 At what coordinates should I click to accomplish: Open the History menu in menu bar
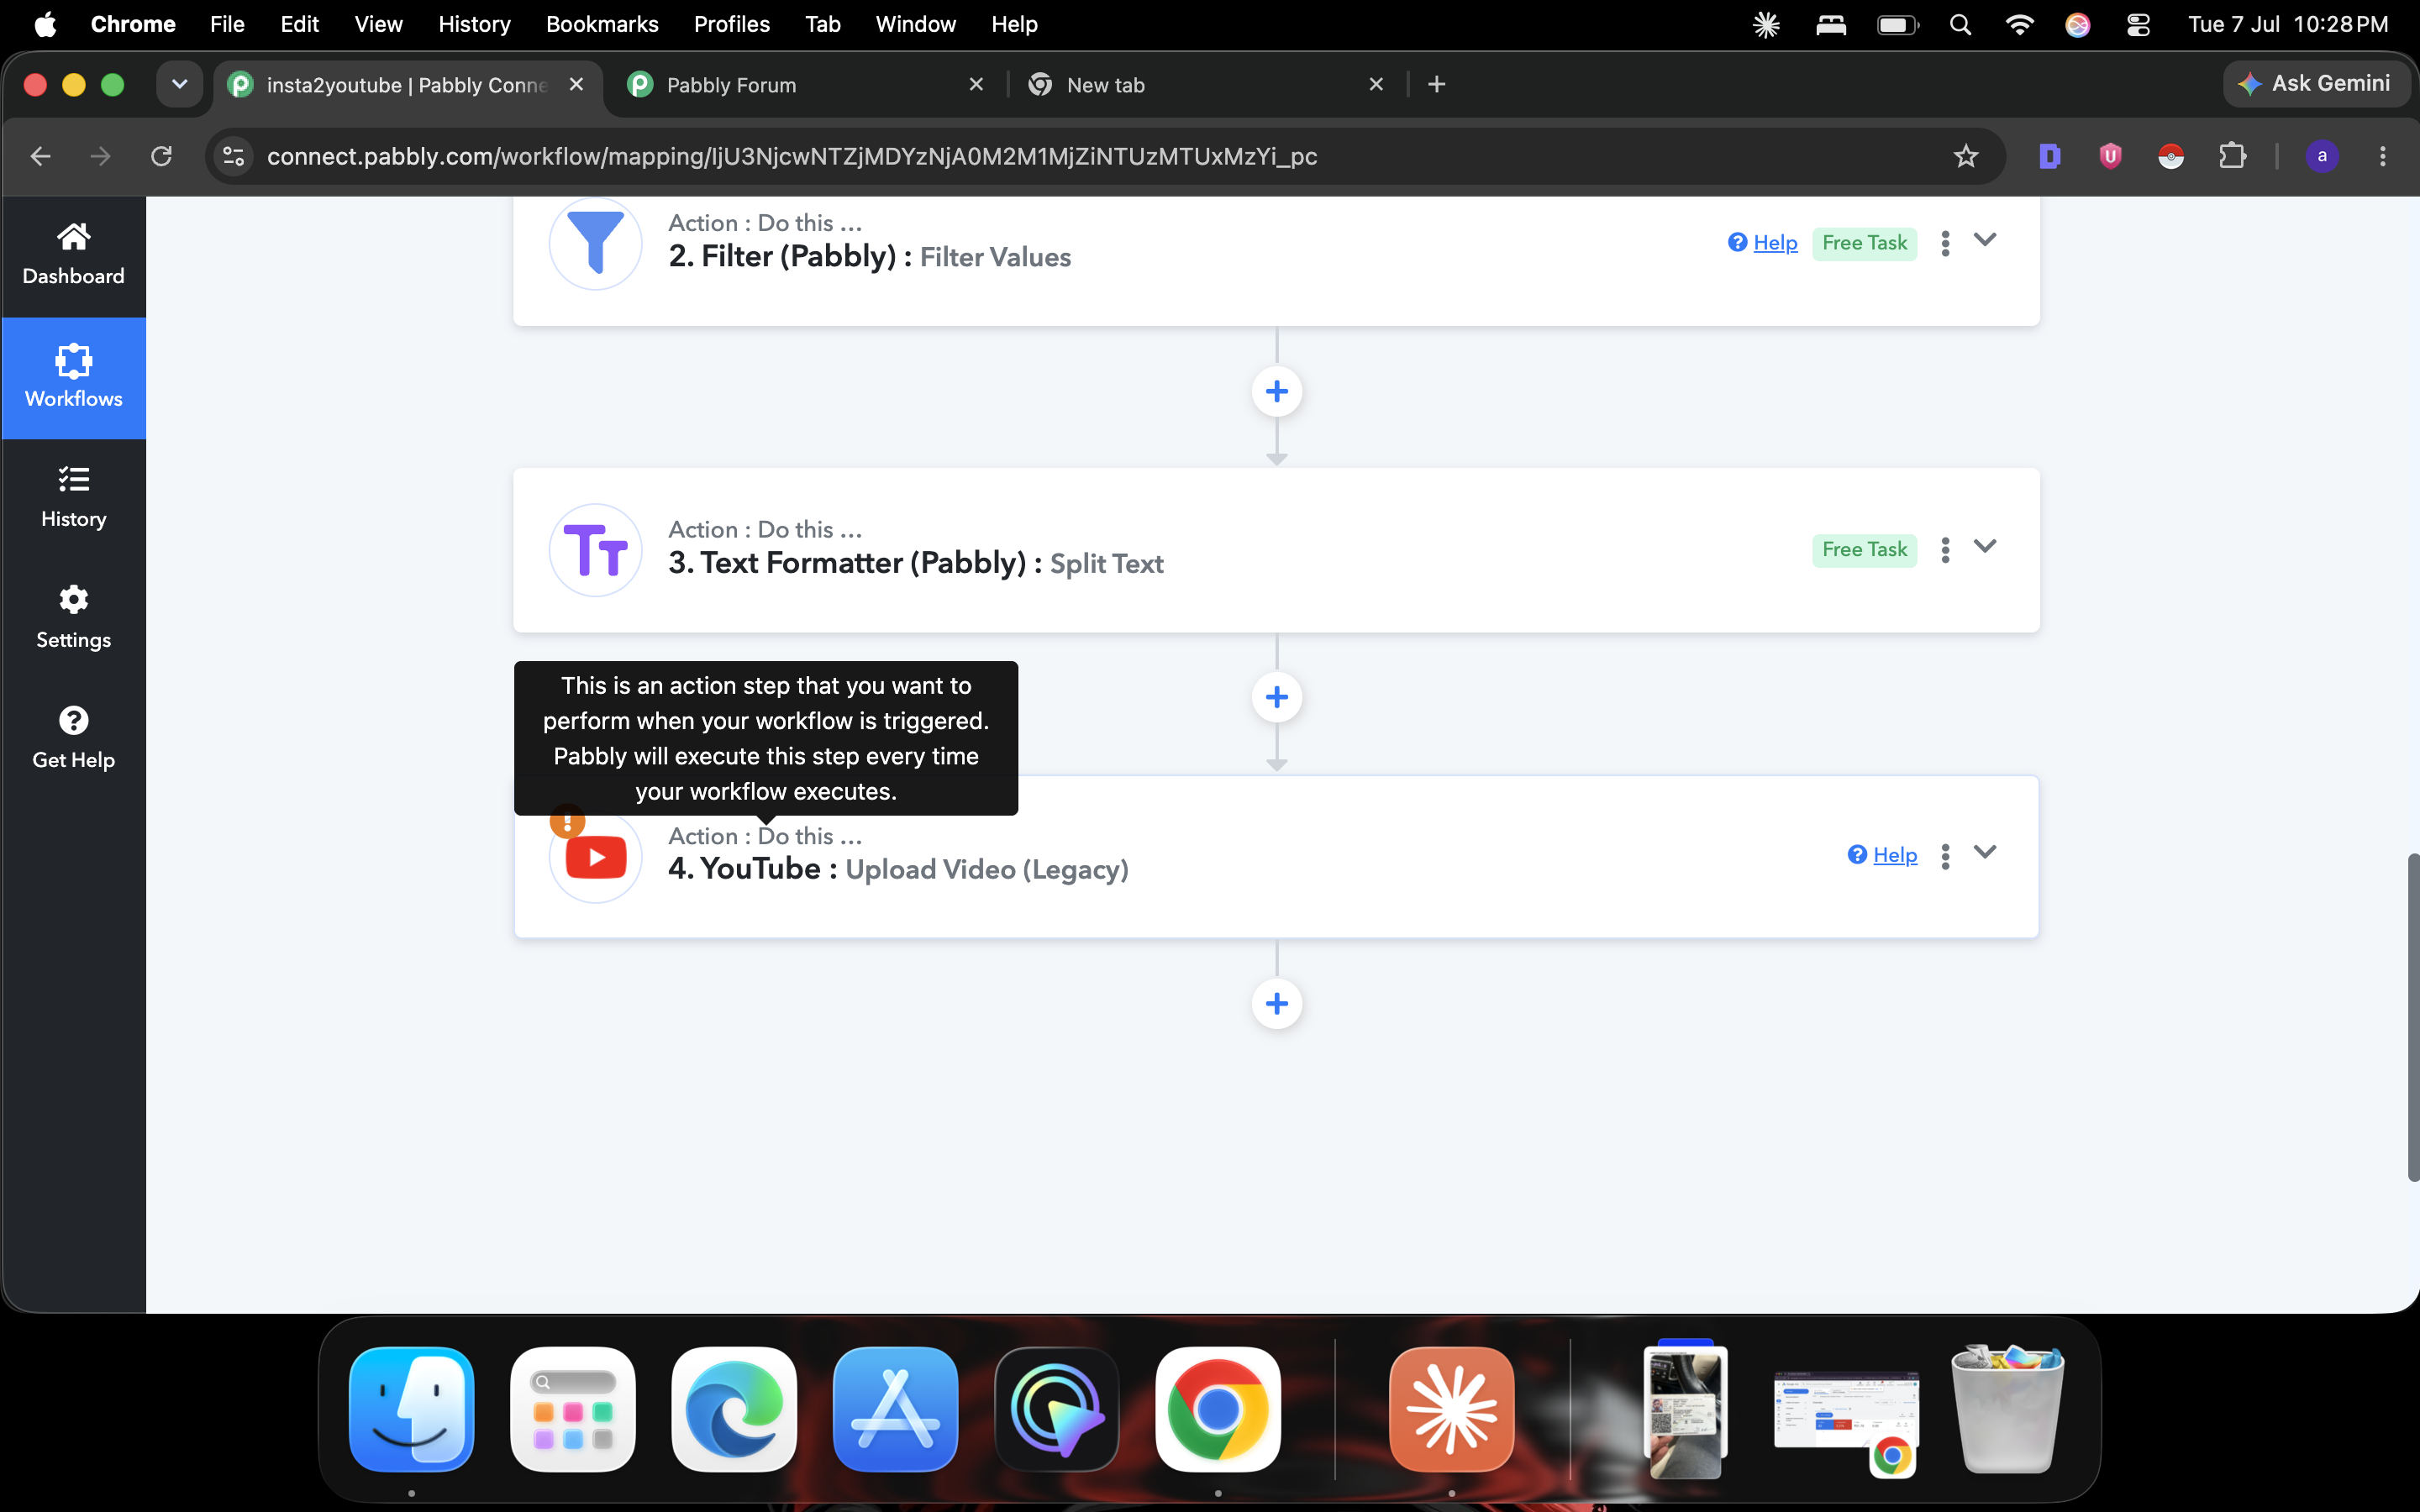[474, 24]
